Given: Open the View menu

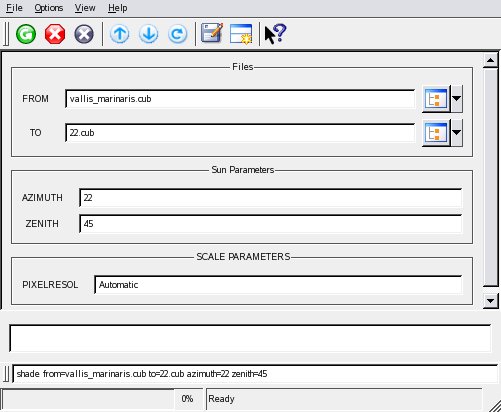Looking at the screenshot, I should coord(85,8).
